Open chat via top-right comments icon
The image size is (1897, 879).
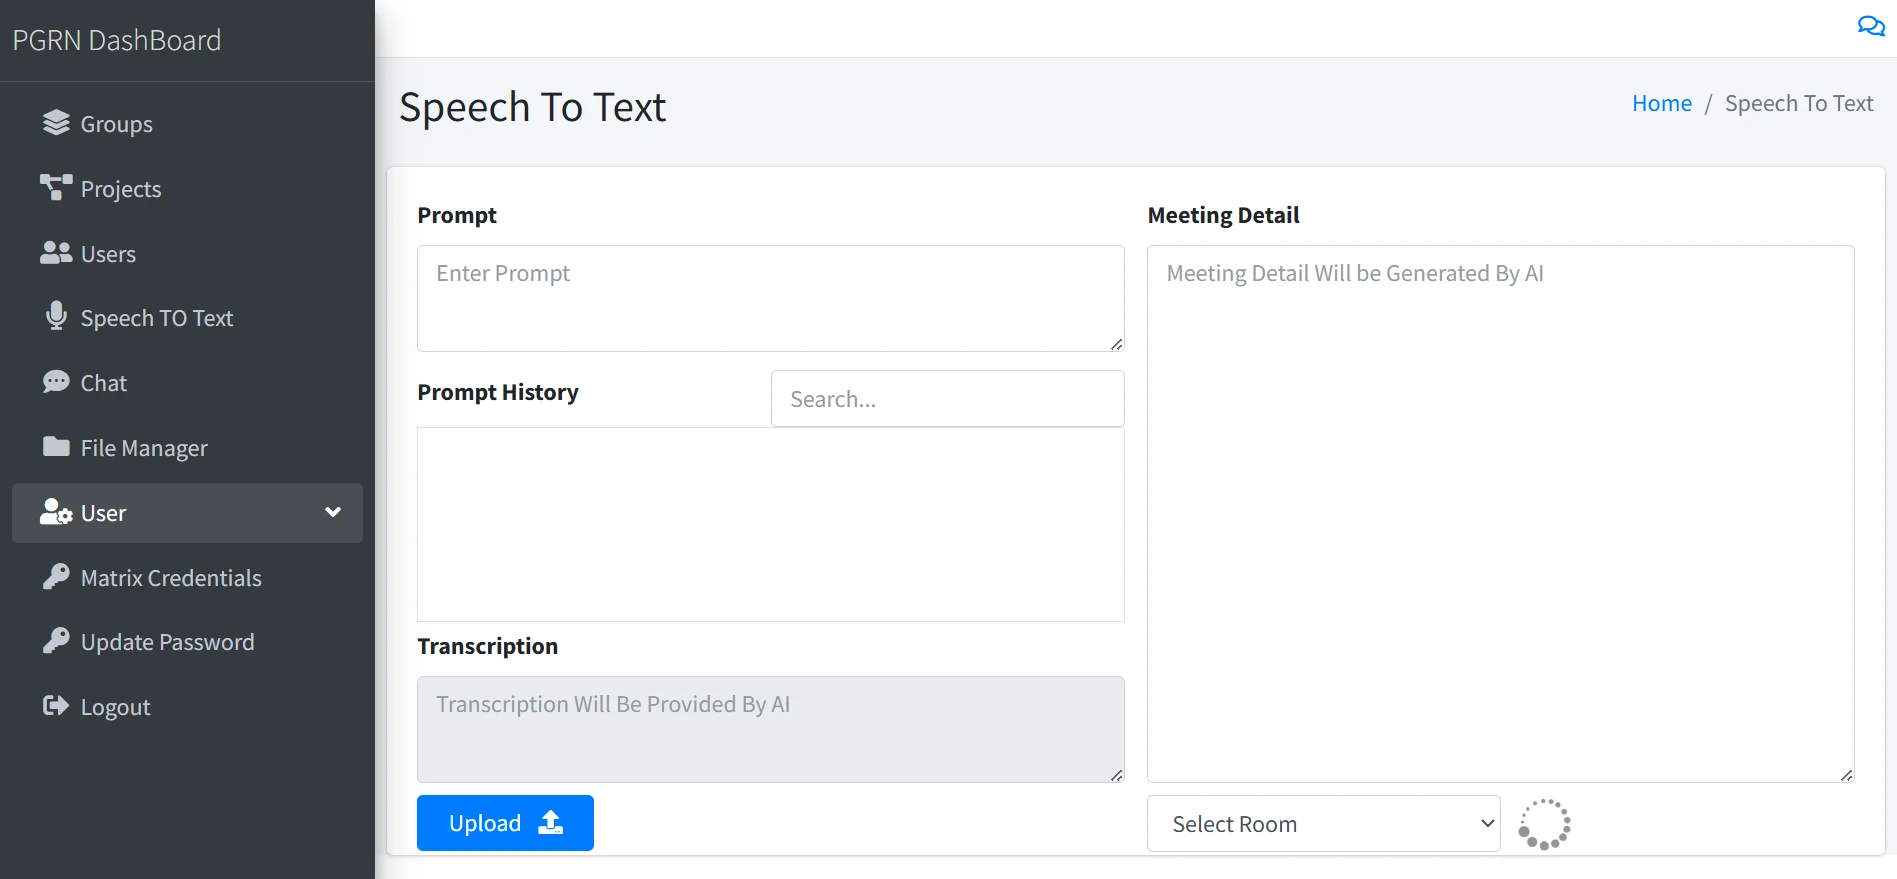click(1870, 27)
